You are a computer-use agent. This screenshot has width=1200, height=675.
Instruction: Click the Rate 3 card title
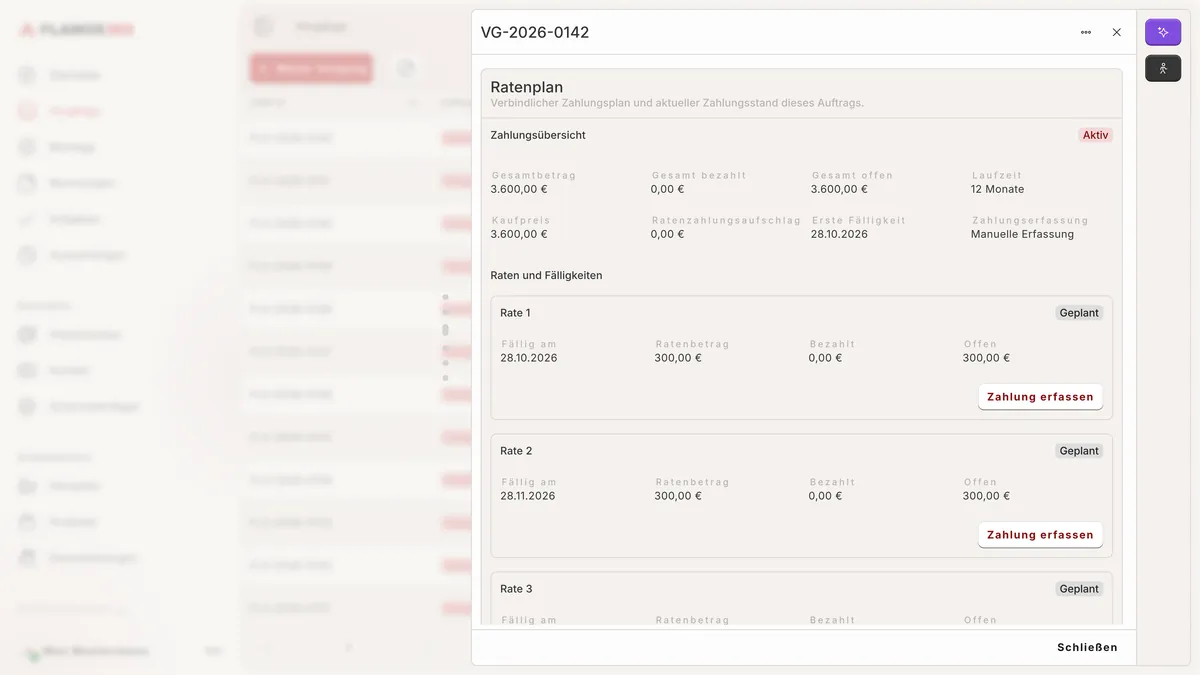(516, 589)
